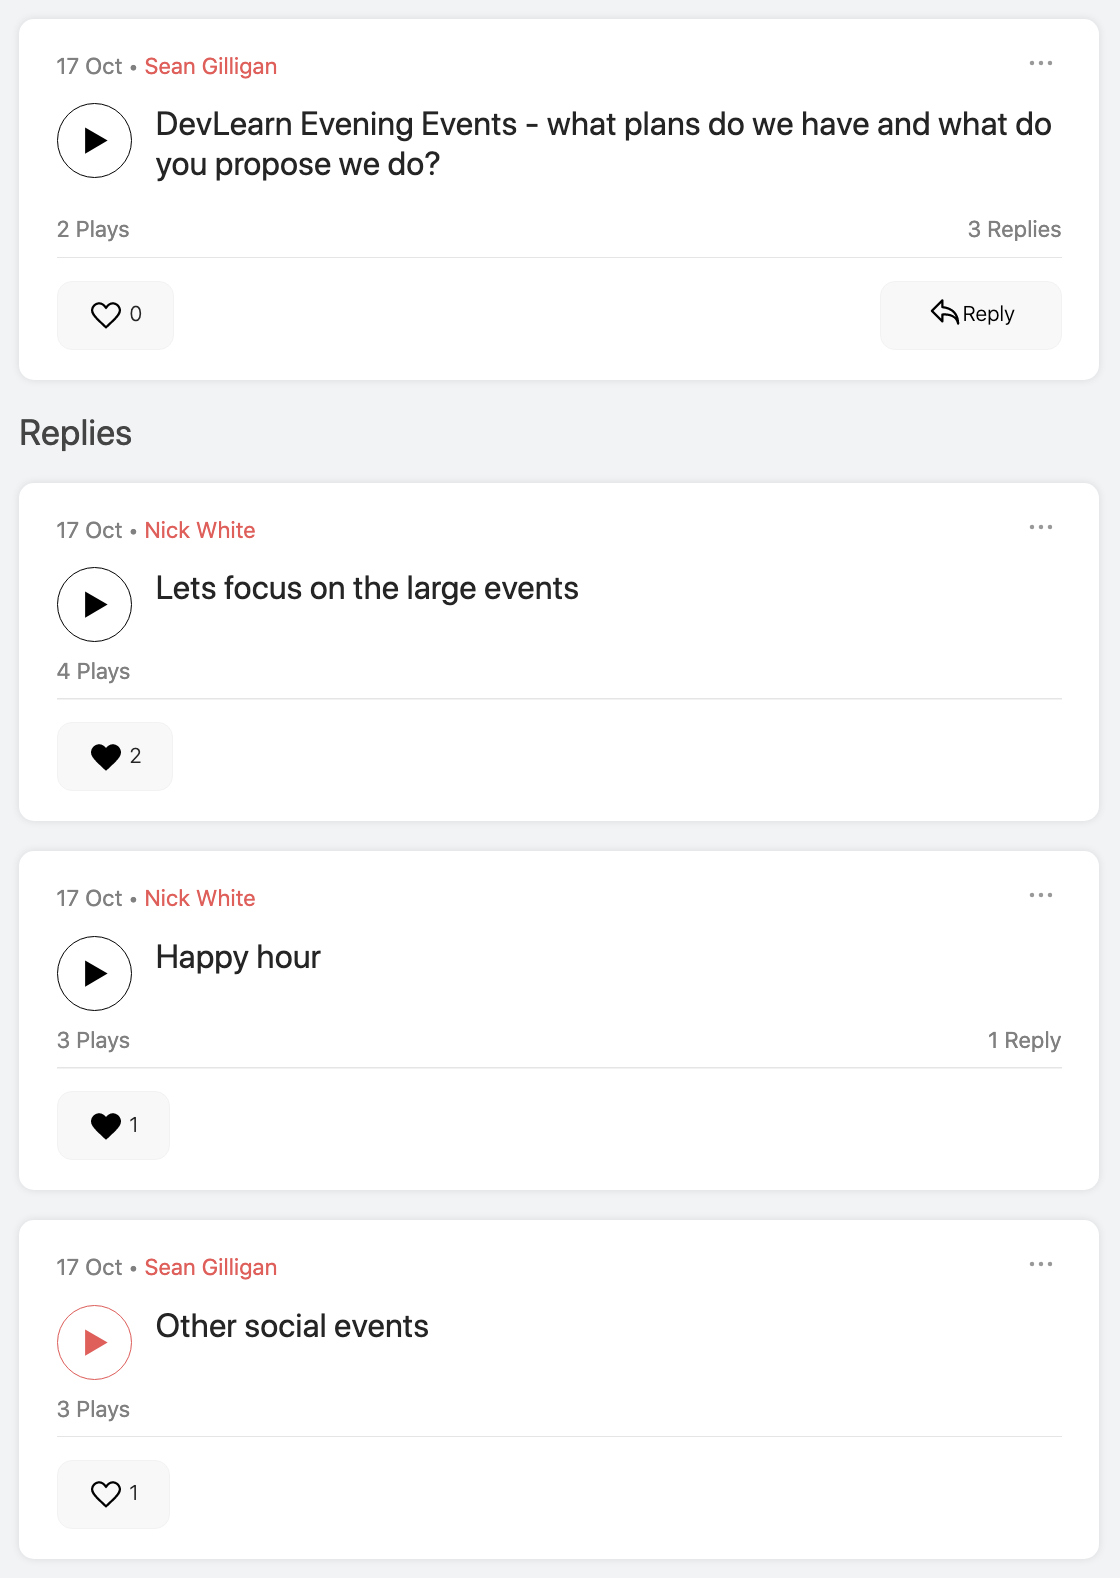
Task: Click the heart icon on the main post
Action: click(x=106, y=314)
